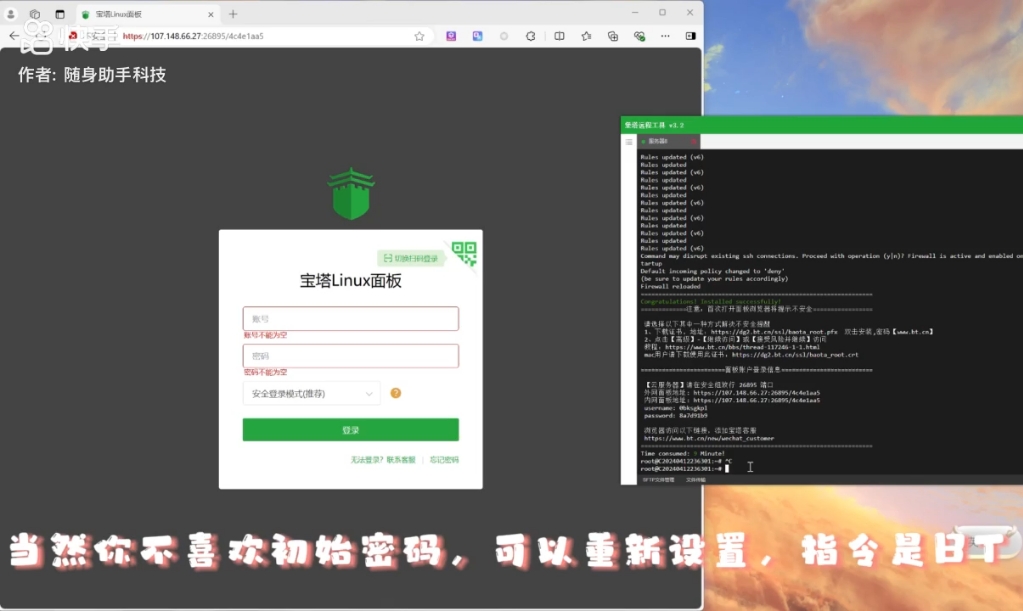Viewport: 1023px width, 611px height.
Task: Open the browser sidebar panel icon
Action: click(x=690, y=36)
